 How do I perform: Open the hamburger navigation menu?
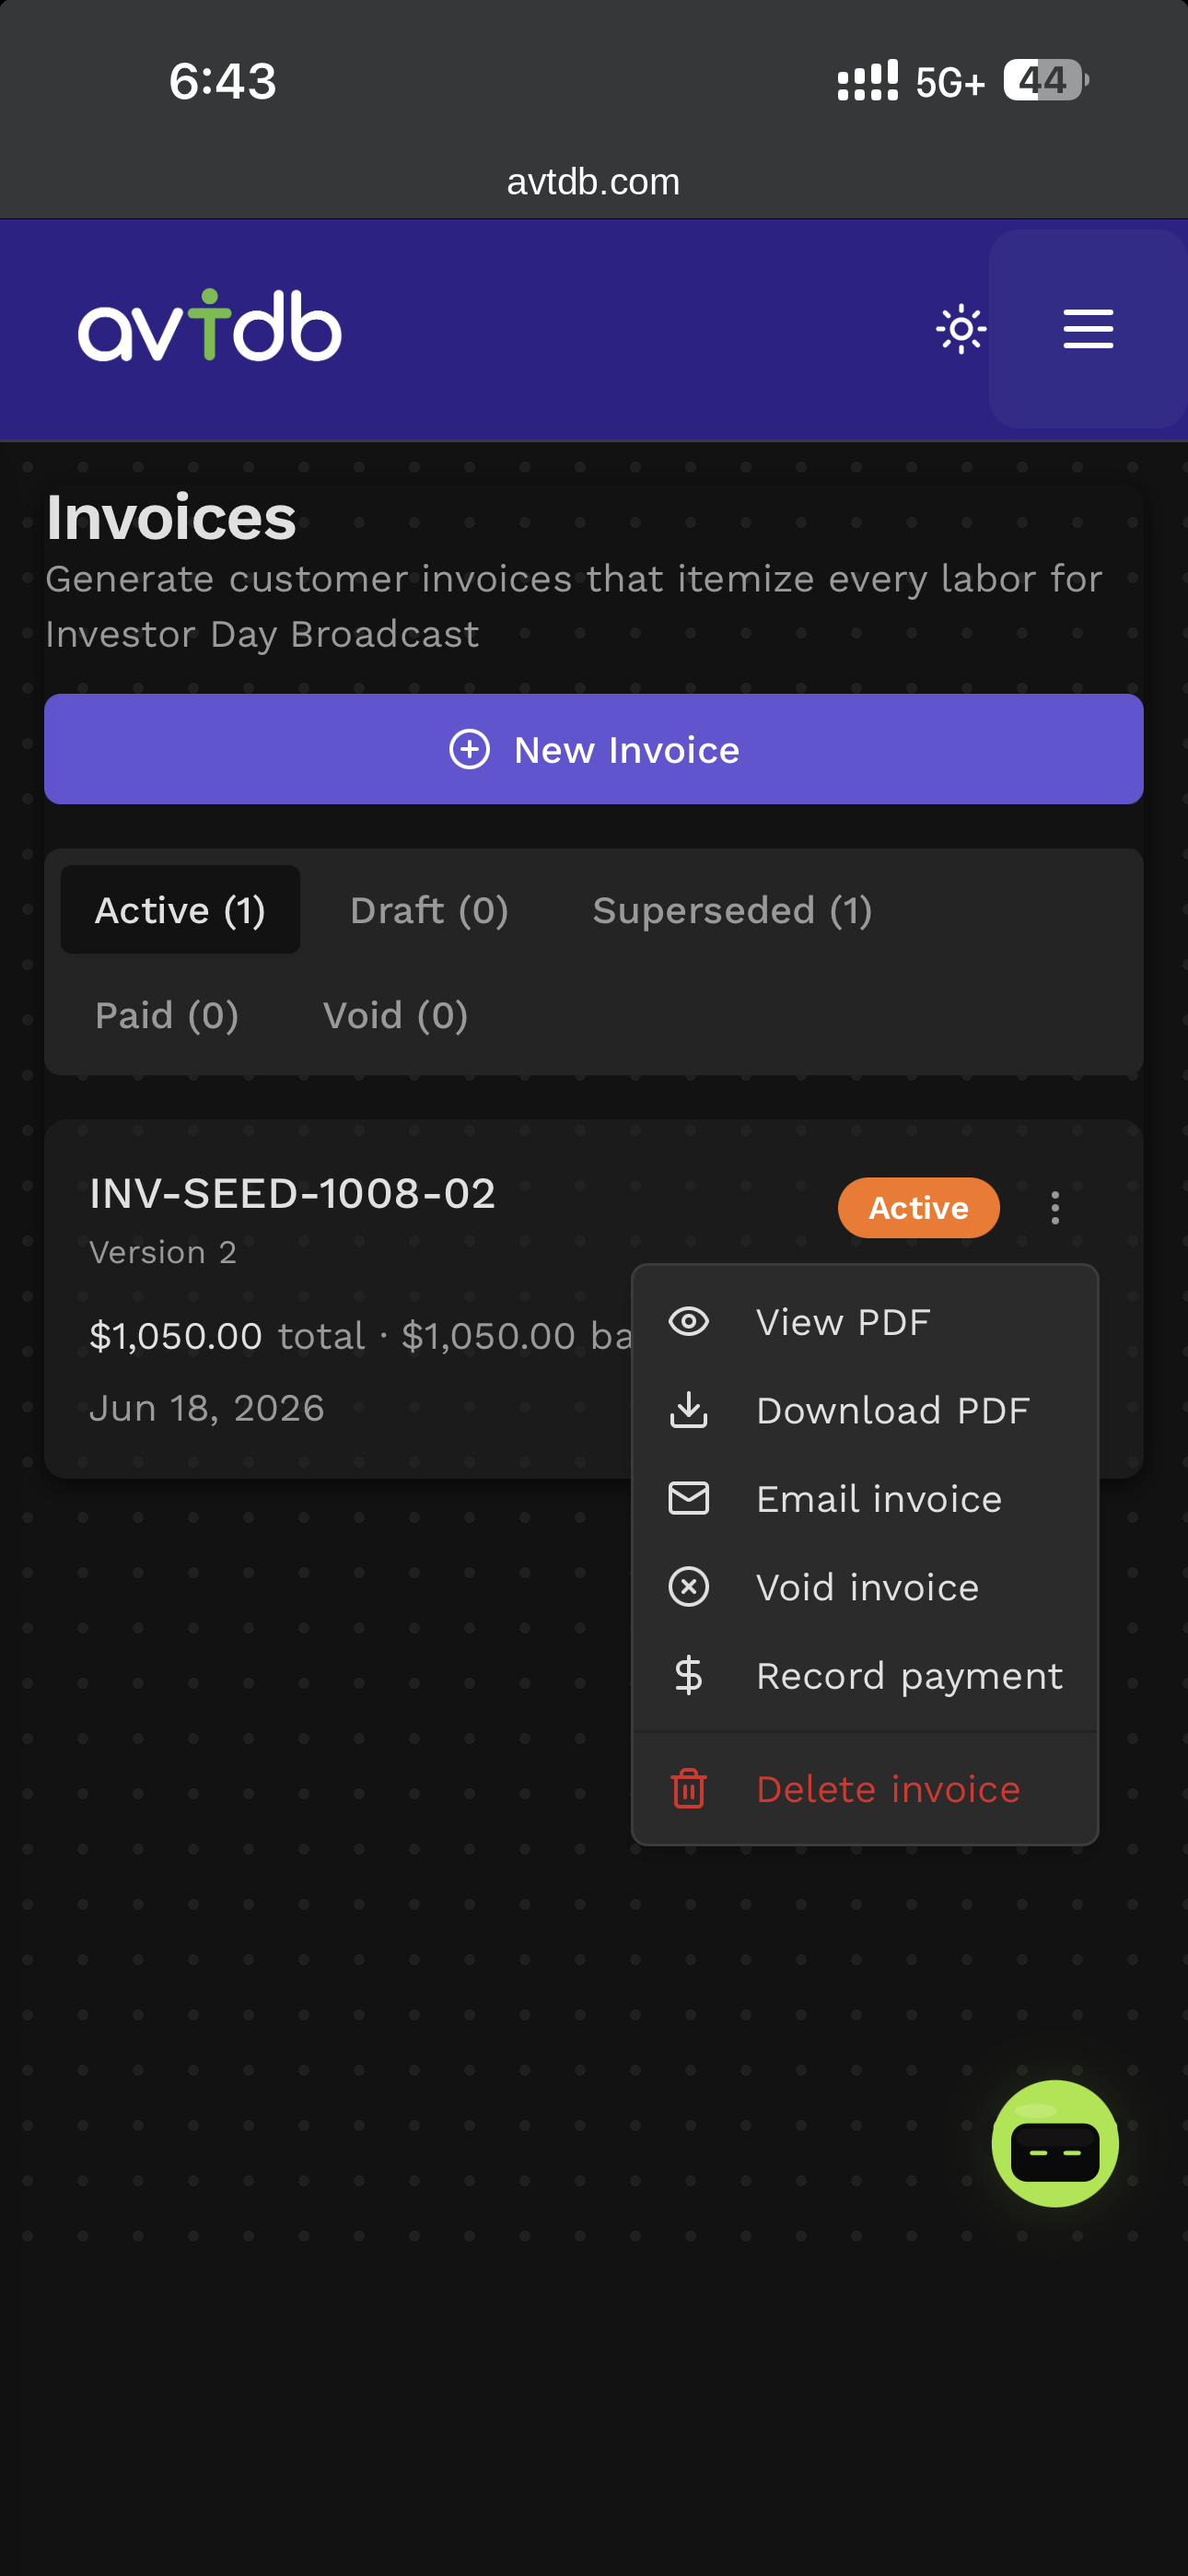(1088, 329)
